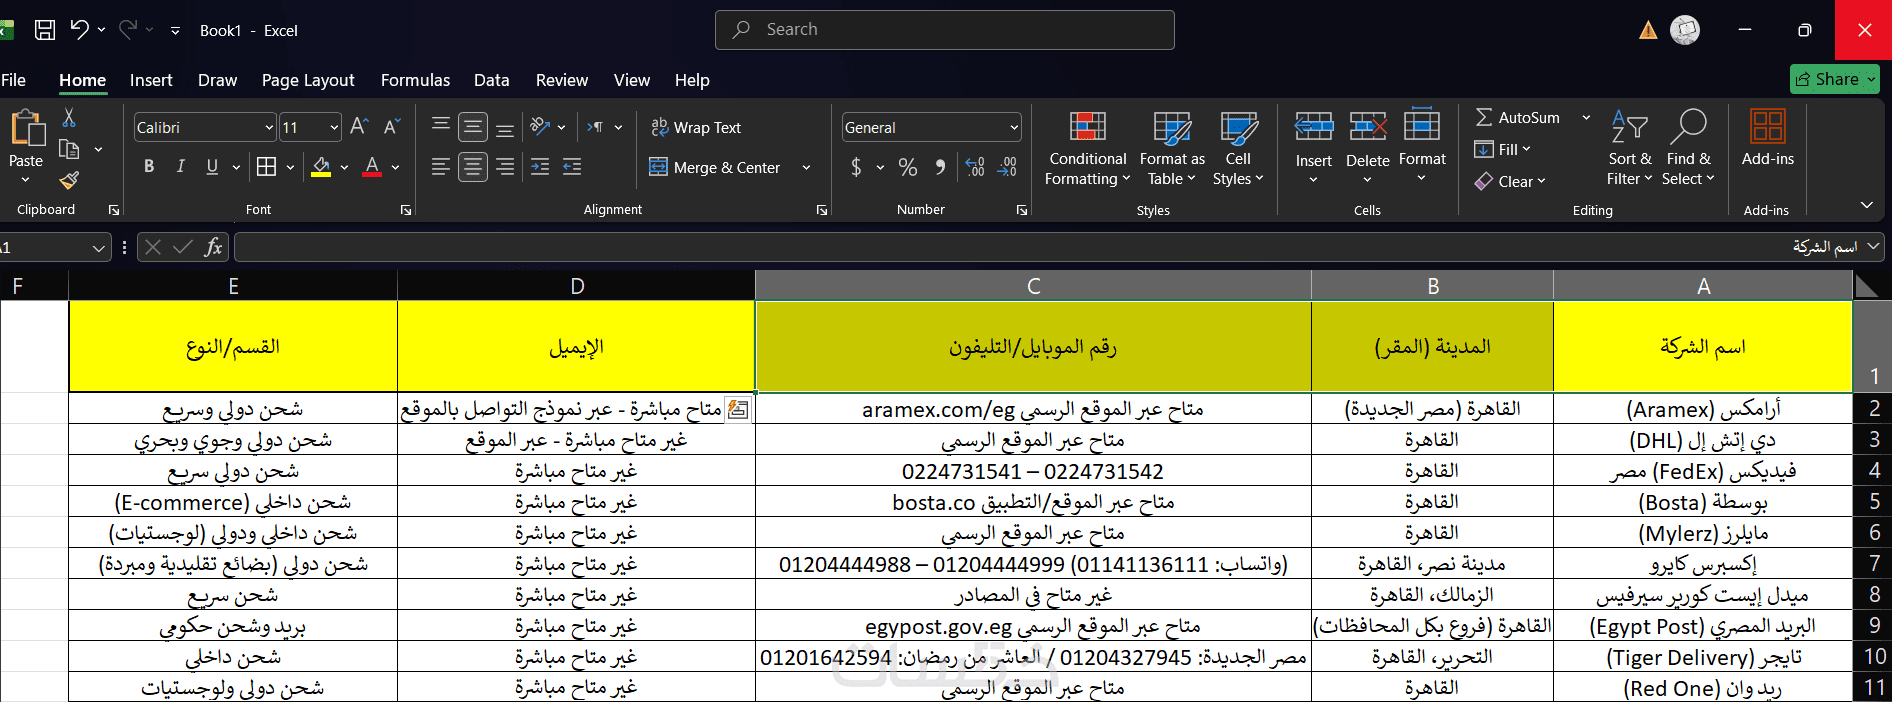The width and height of the screenshot is (1892, 702).
Task: Click the Comma Style icon
Action: tap(940, 167)
